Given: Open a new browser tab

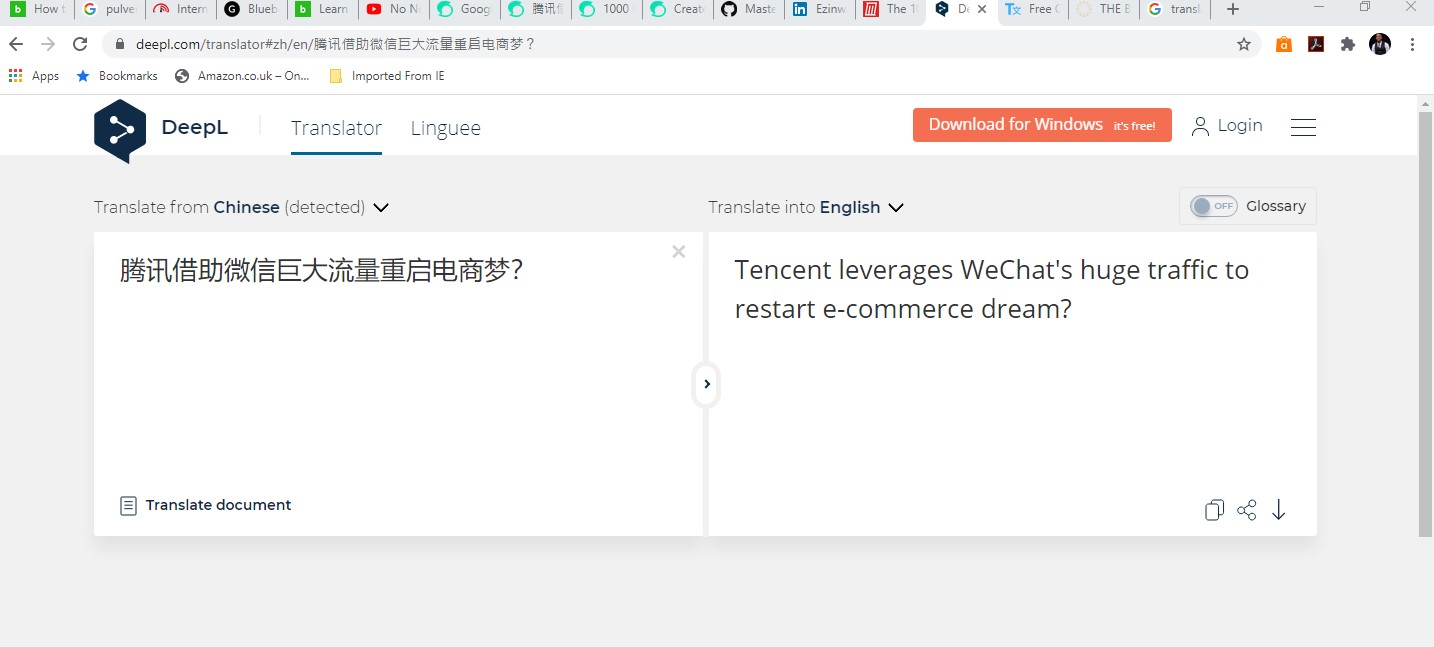Looking at the screenshot, I should pyautogui.click(x=1233, y=9).
